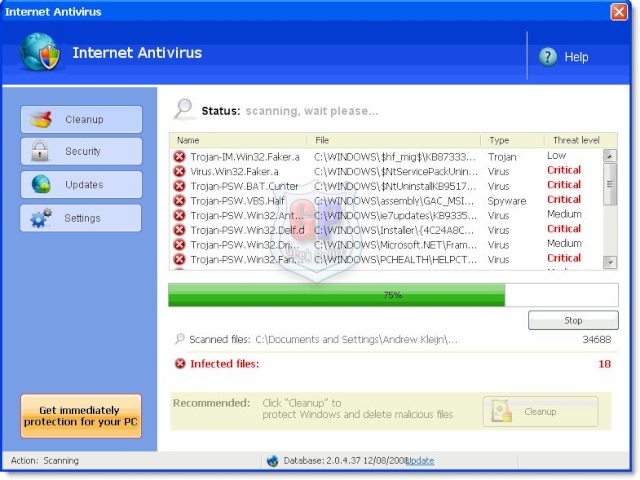Click the file path C:\WINDOWS\assembly\GAC_MSI...
The height and width of the screenshot is (480, 640).
pos(394,201)
